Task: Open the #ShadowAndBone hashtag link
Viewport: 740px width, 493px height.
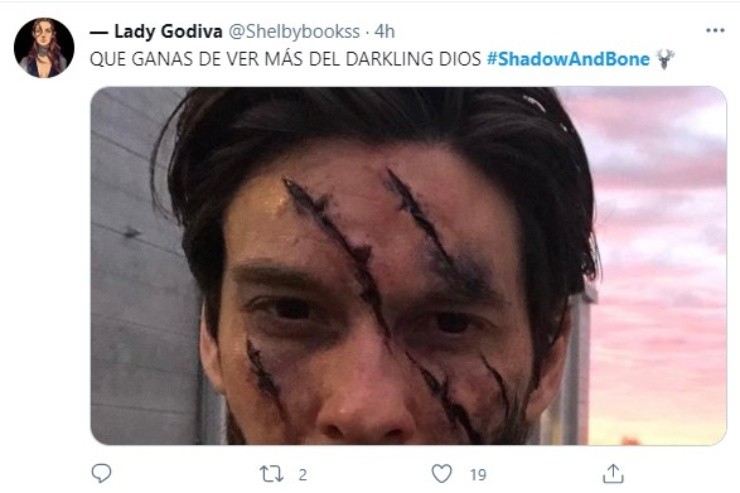Action: point(567,59)
